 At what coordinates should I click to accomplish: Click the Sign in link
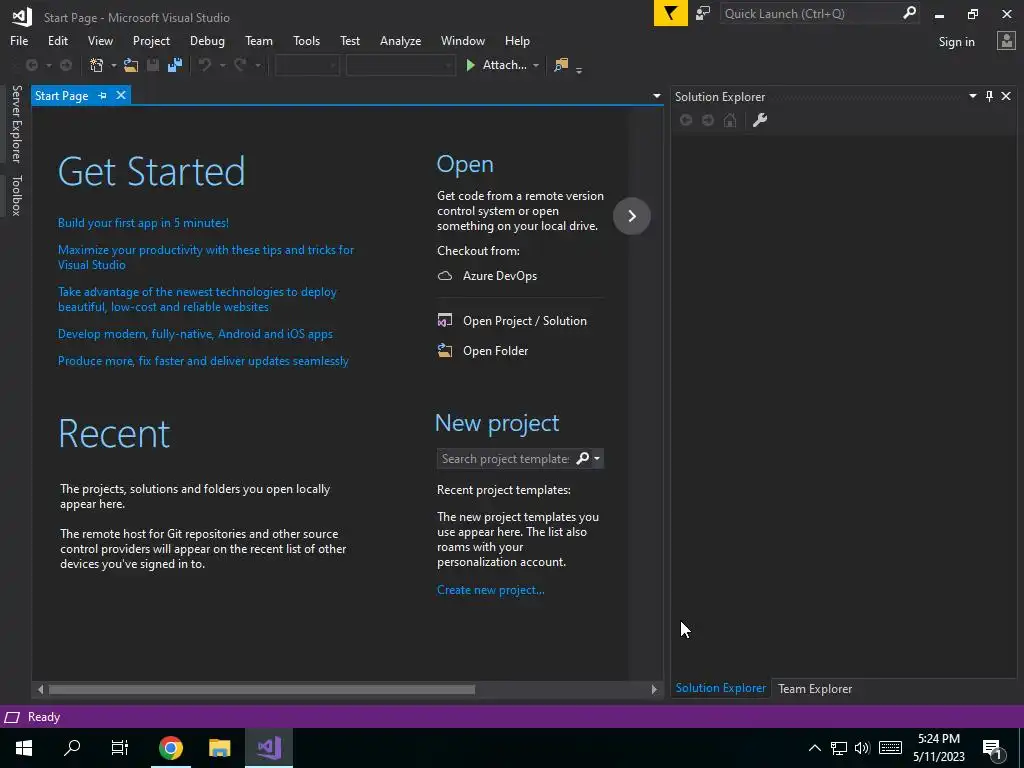click(x=956, y=42)
